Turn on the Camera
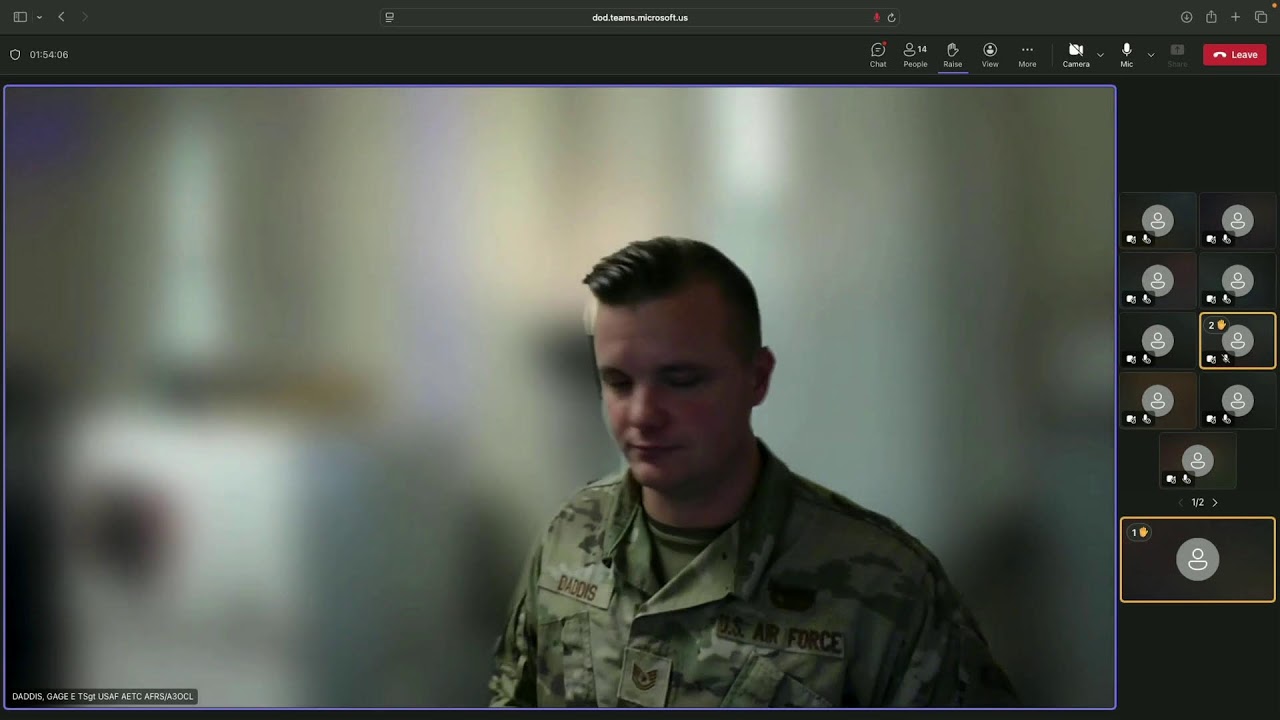1280x720 pixels. click(1076, 55)
